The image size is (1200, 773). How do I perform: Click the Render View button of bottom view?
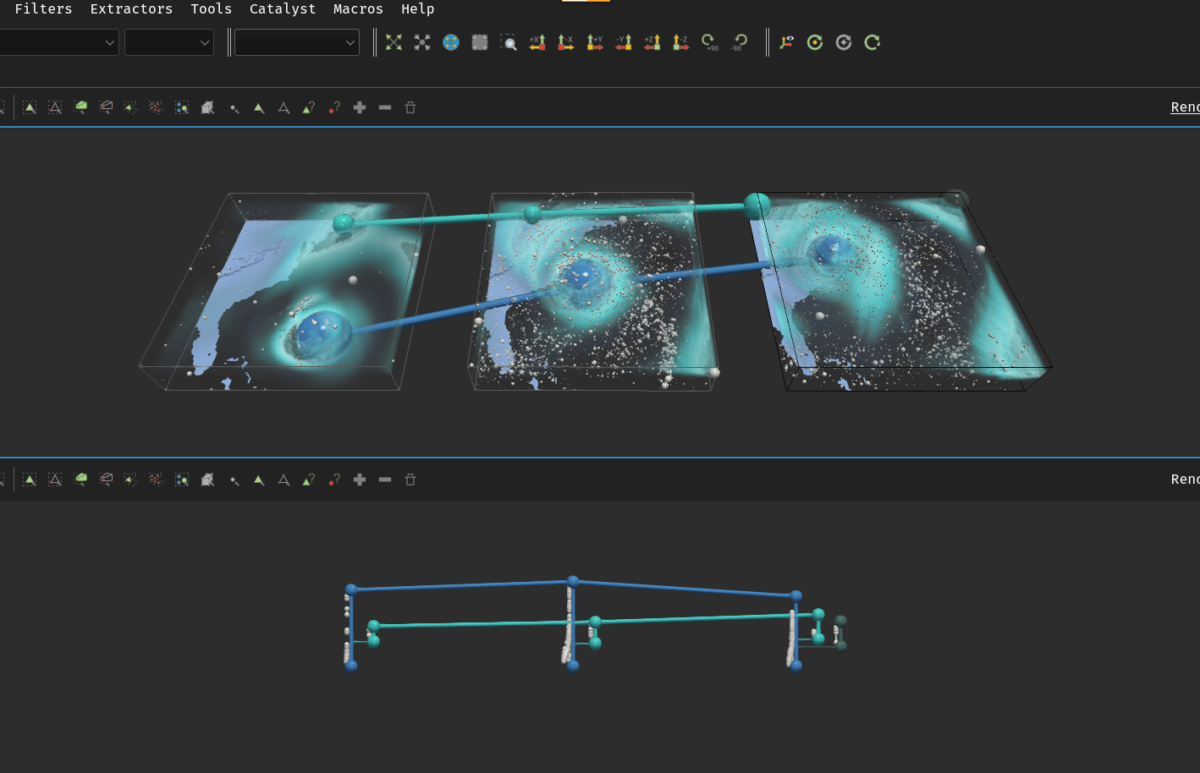point(1184,480)
